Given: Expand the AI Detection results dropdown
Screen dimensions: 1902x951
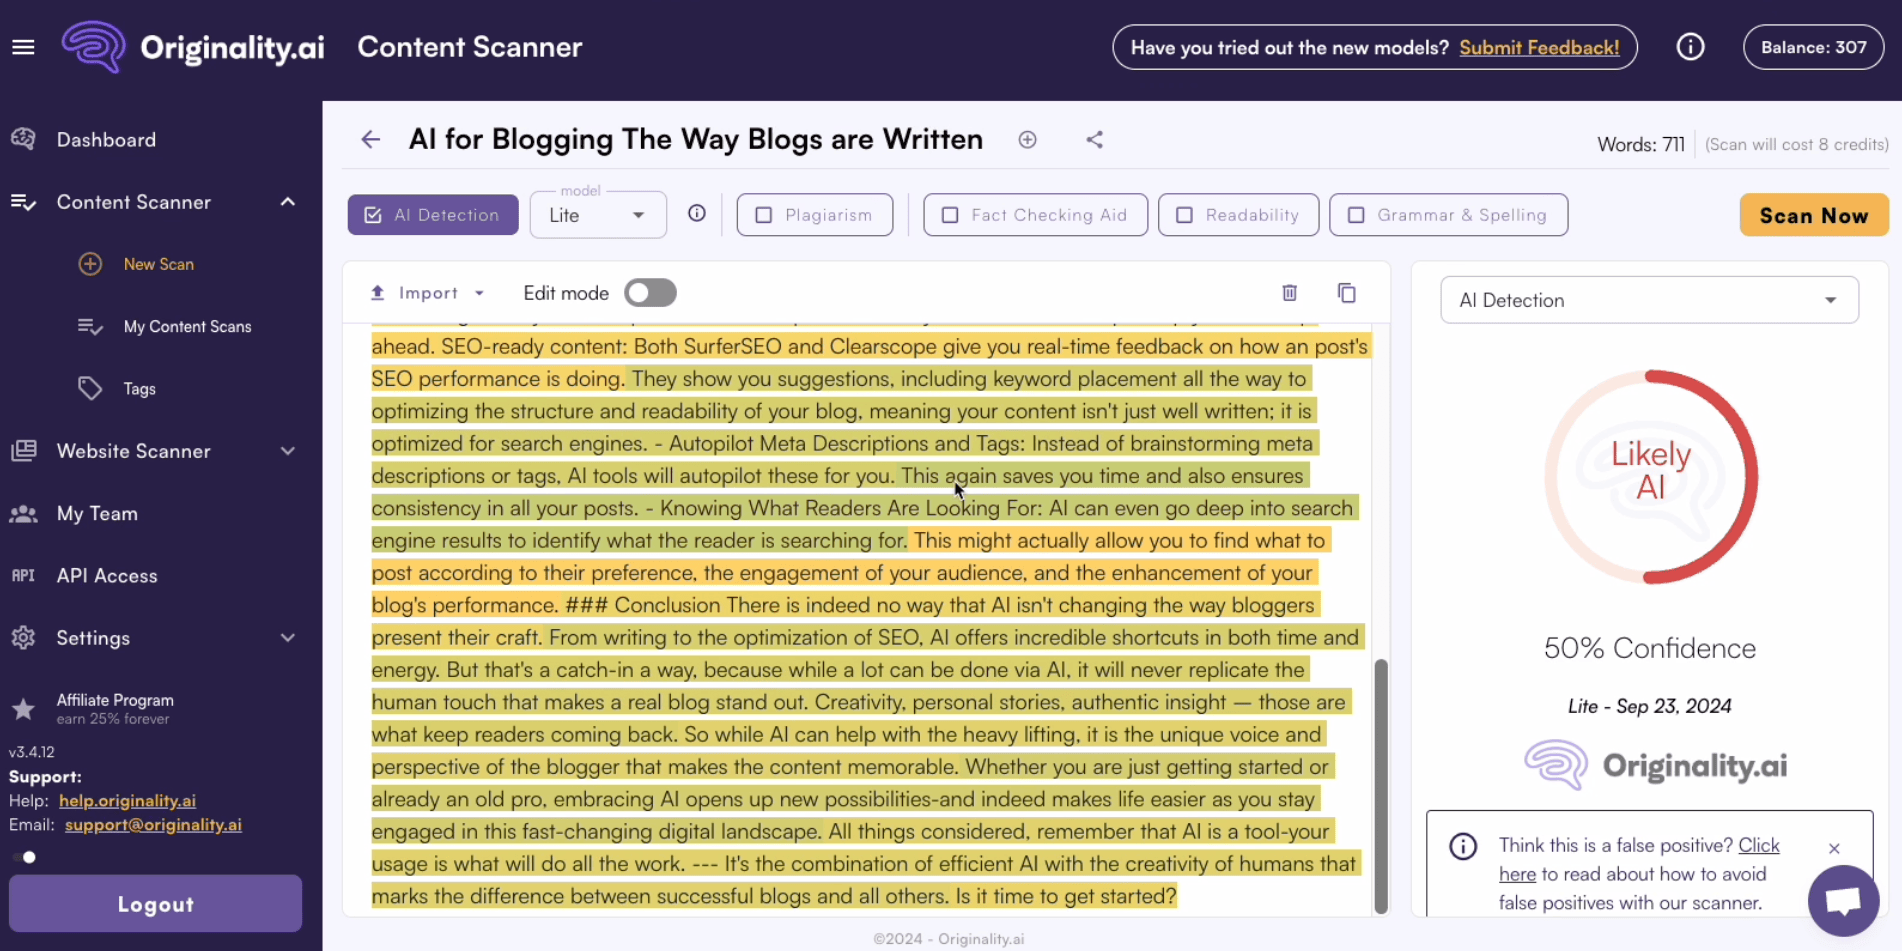Looking at the screenshot, I should tap(1649, 300).
